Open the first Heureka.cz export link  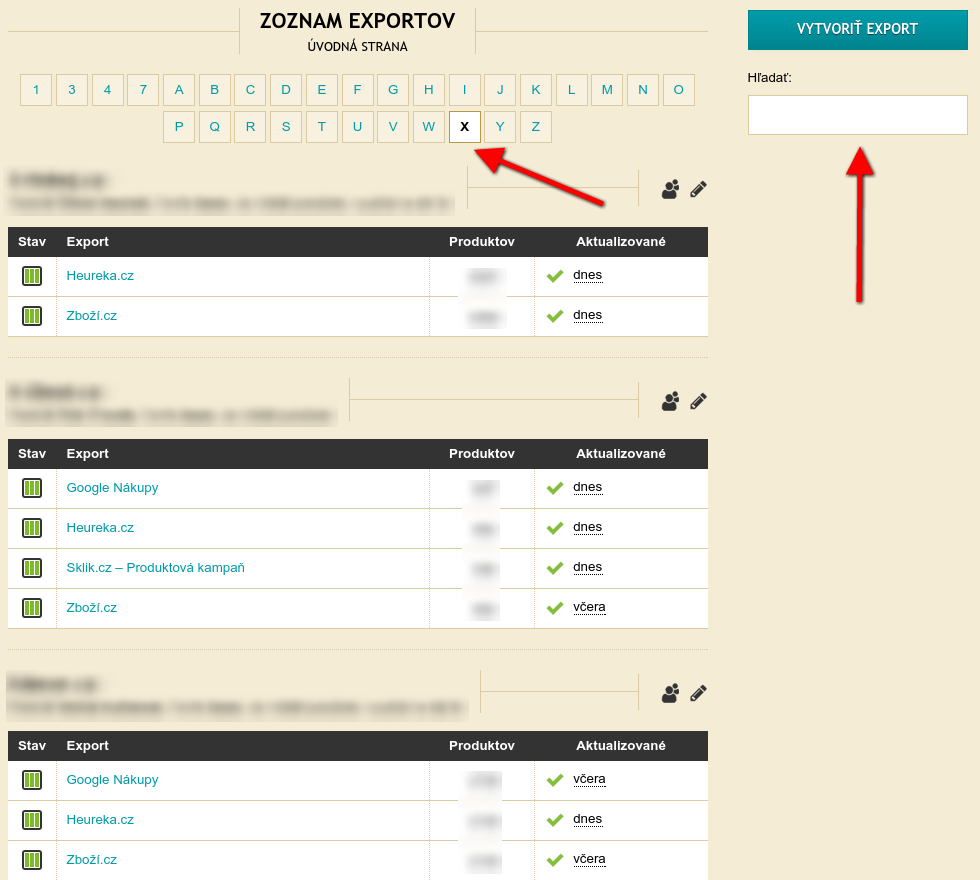(x=100, y=276)
